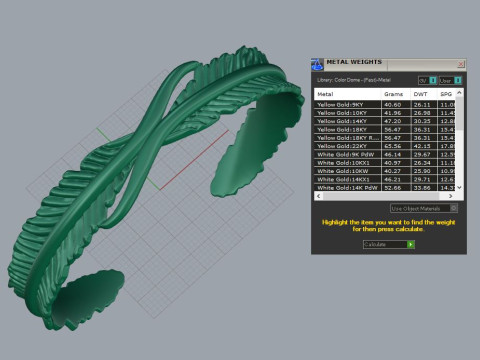Click grams value 47.20

[392, 121]
